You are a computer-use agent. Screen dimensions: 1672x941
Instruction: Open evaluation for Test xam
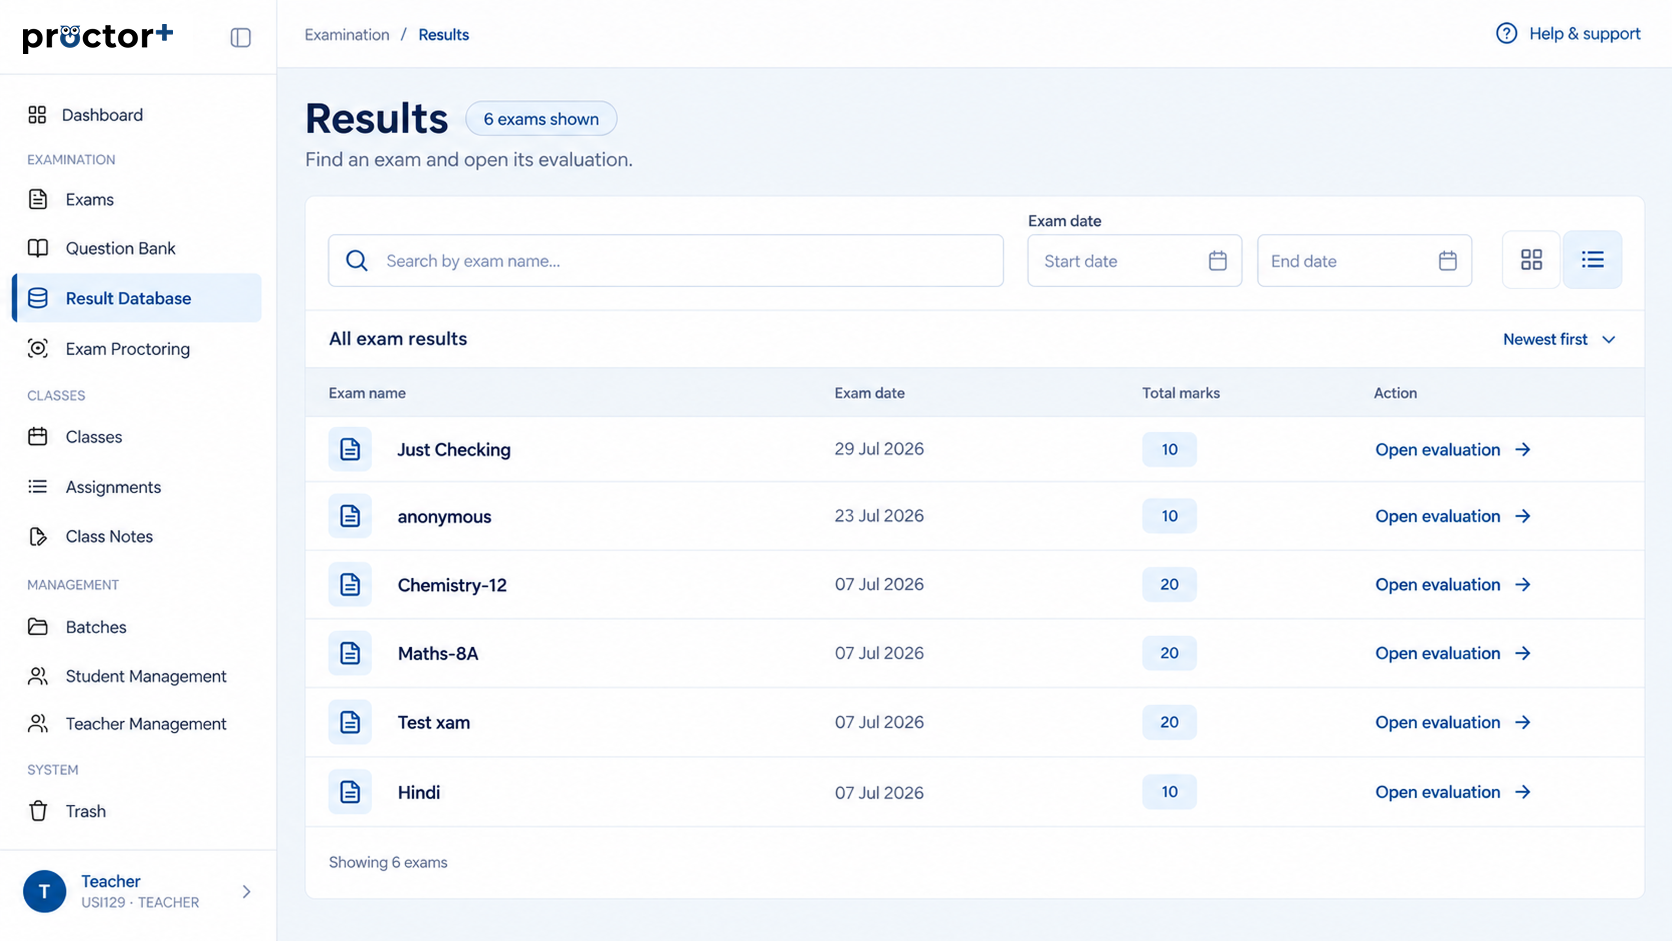point(1453,722)
